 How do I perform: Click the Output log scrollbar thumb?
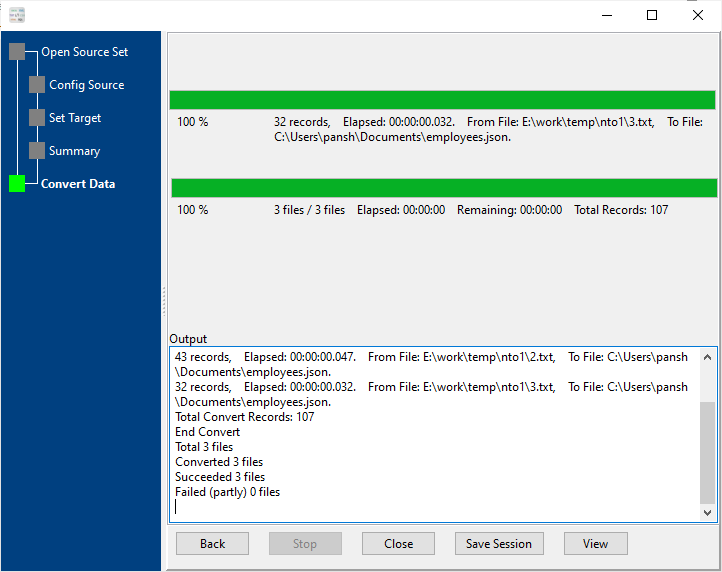pos(708,450)
